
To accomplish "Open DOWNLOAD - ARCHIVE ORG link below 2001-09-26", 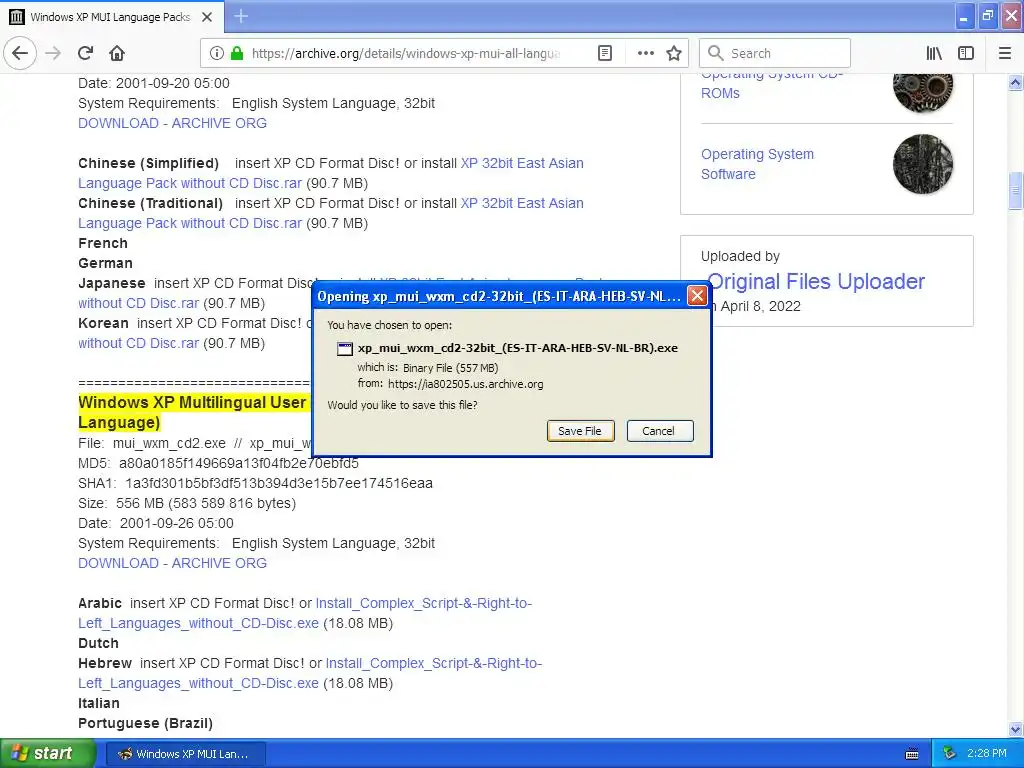I will click(172, 564).
